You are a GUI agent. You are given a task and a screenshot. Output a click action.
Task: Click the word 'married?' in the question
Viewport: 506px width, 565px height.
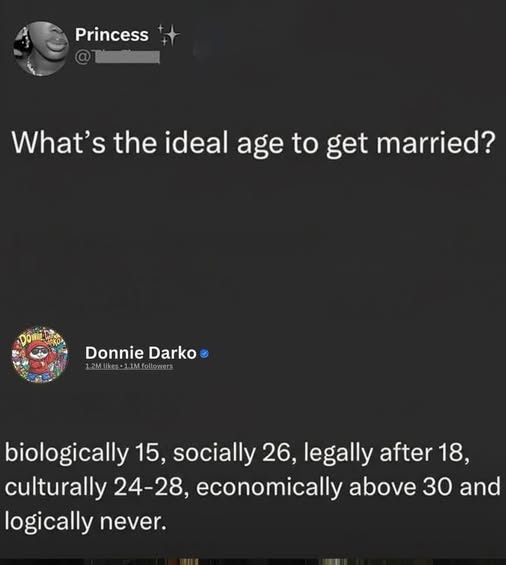(x=436, y=142)
